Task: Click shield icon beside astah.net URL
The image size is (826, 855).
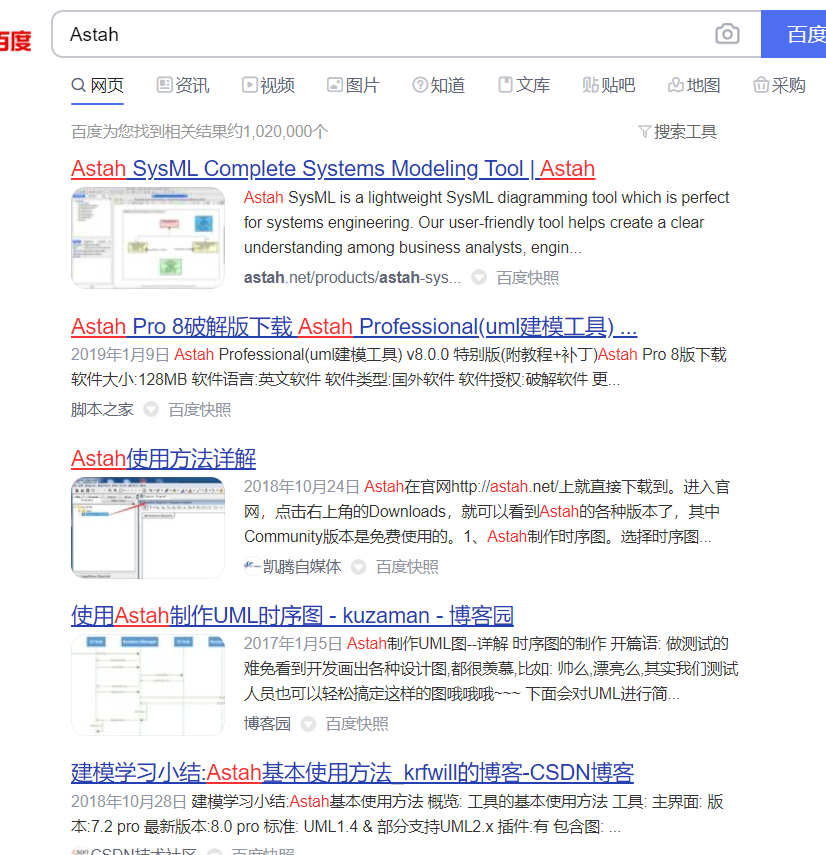Action: coord(479,278)
